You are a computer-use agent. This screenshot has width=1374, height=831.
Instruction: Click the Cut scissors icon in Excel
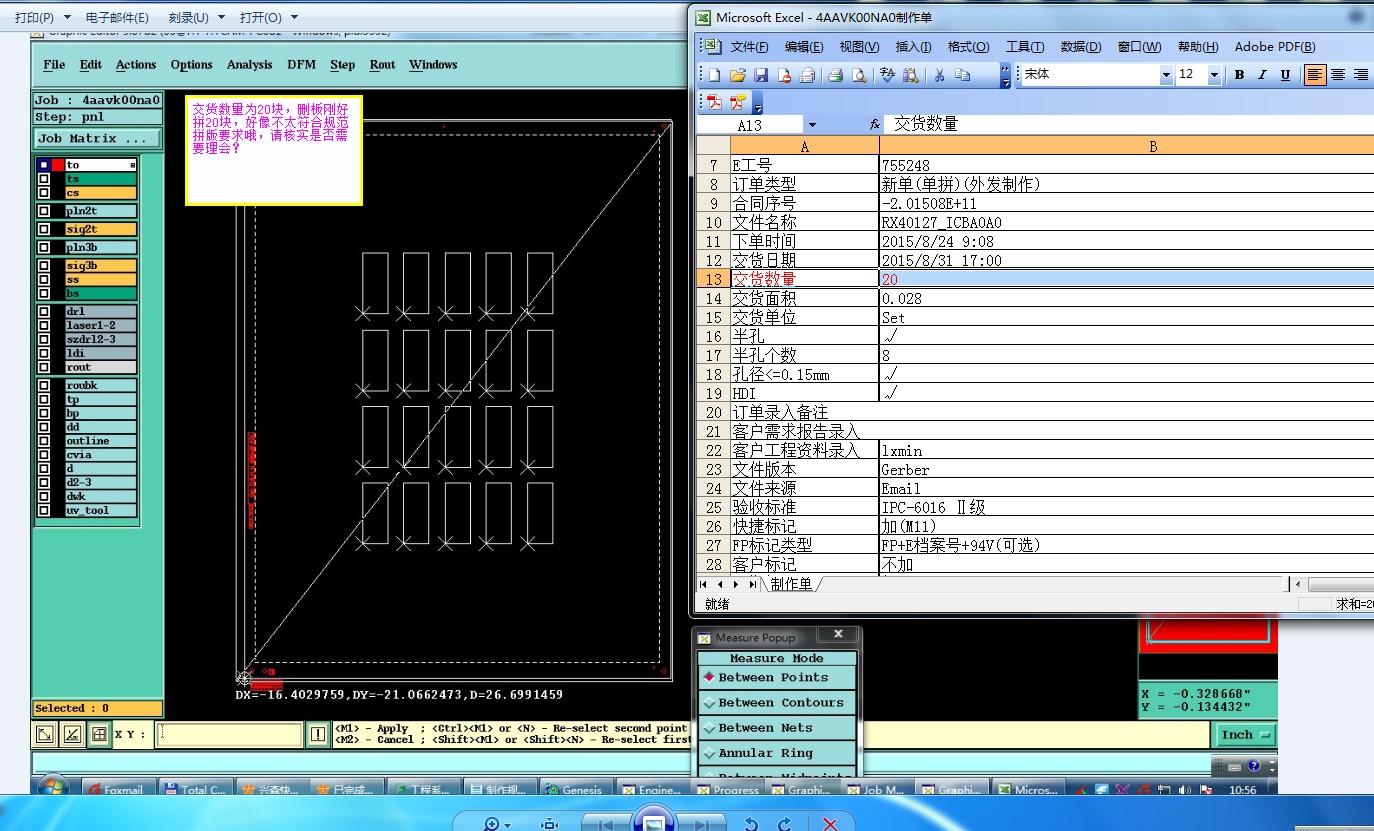click(939, 75)
